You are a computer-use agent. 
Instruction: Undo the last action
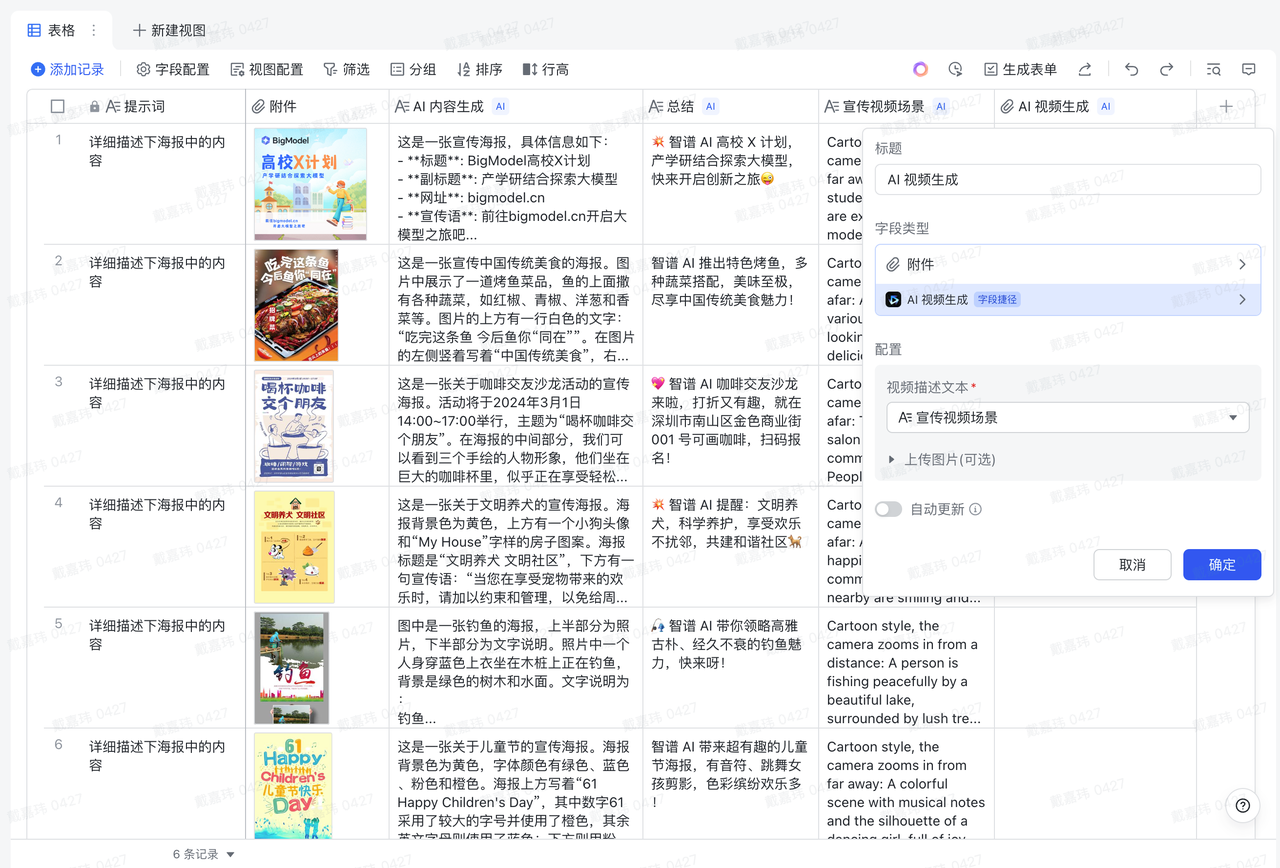coord(1131,69)
